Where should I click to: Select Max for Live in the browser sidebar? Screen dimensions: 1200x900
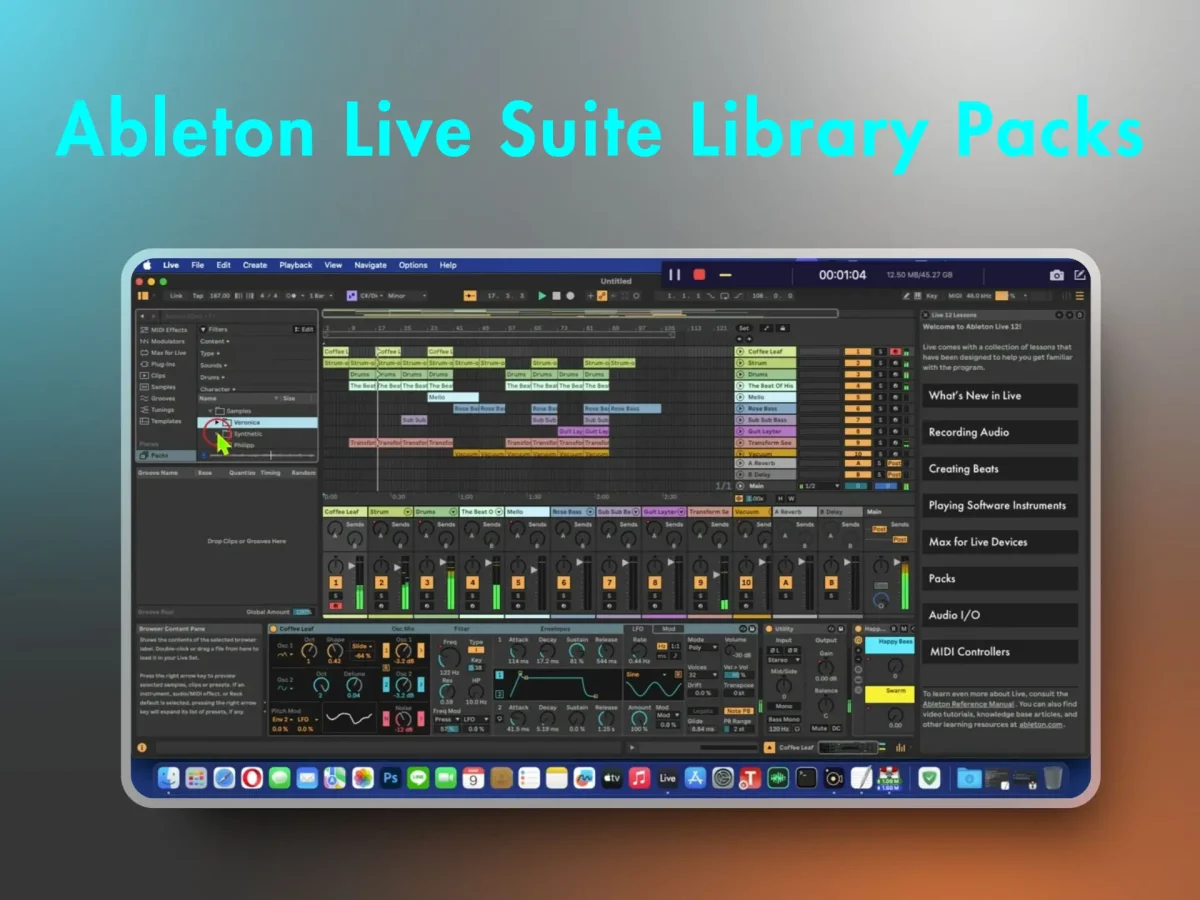[x=163, y=352]
